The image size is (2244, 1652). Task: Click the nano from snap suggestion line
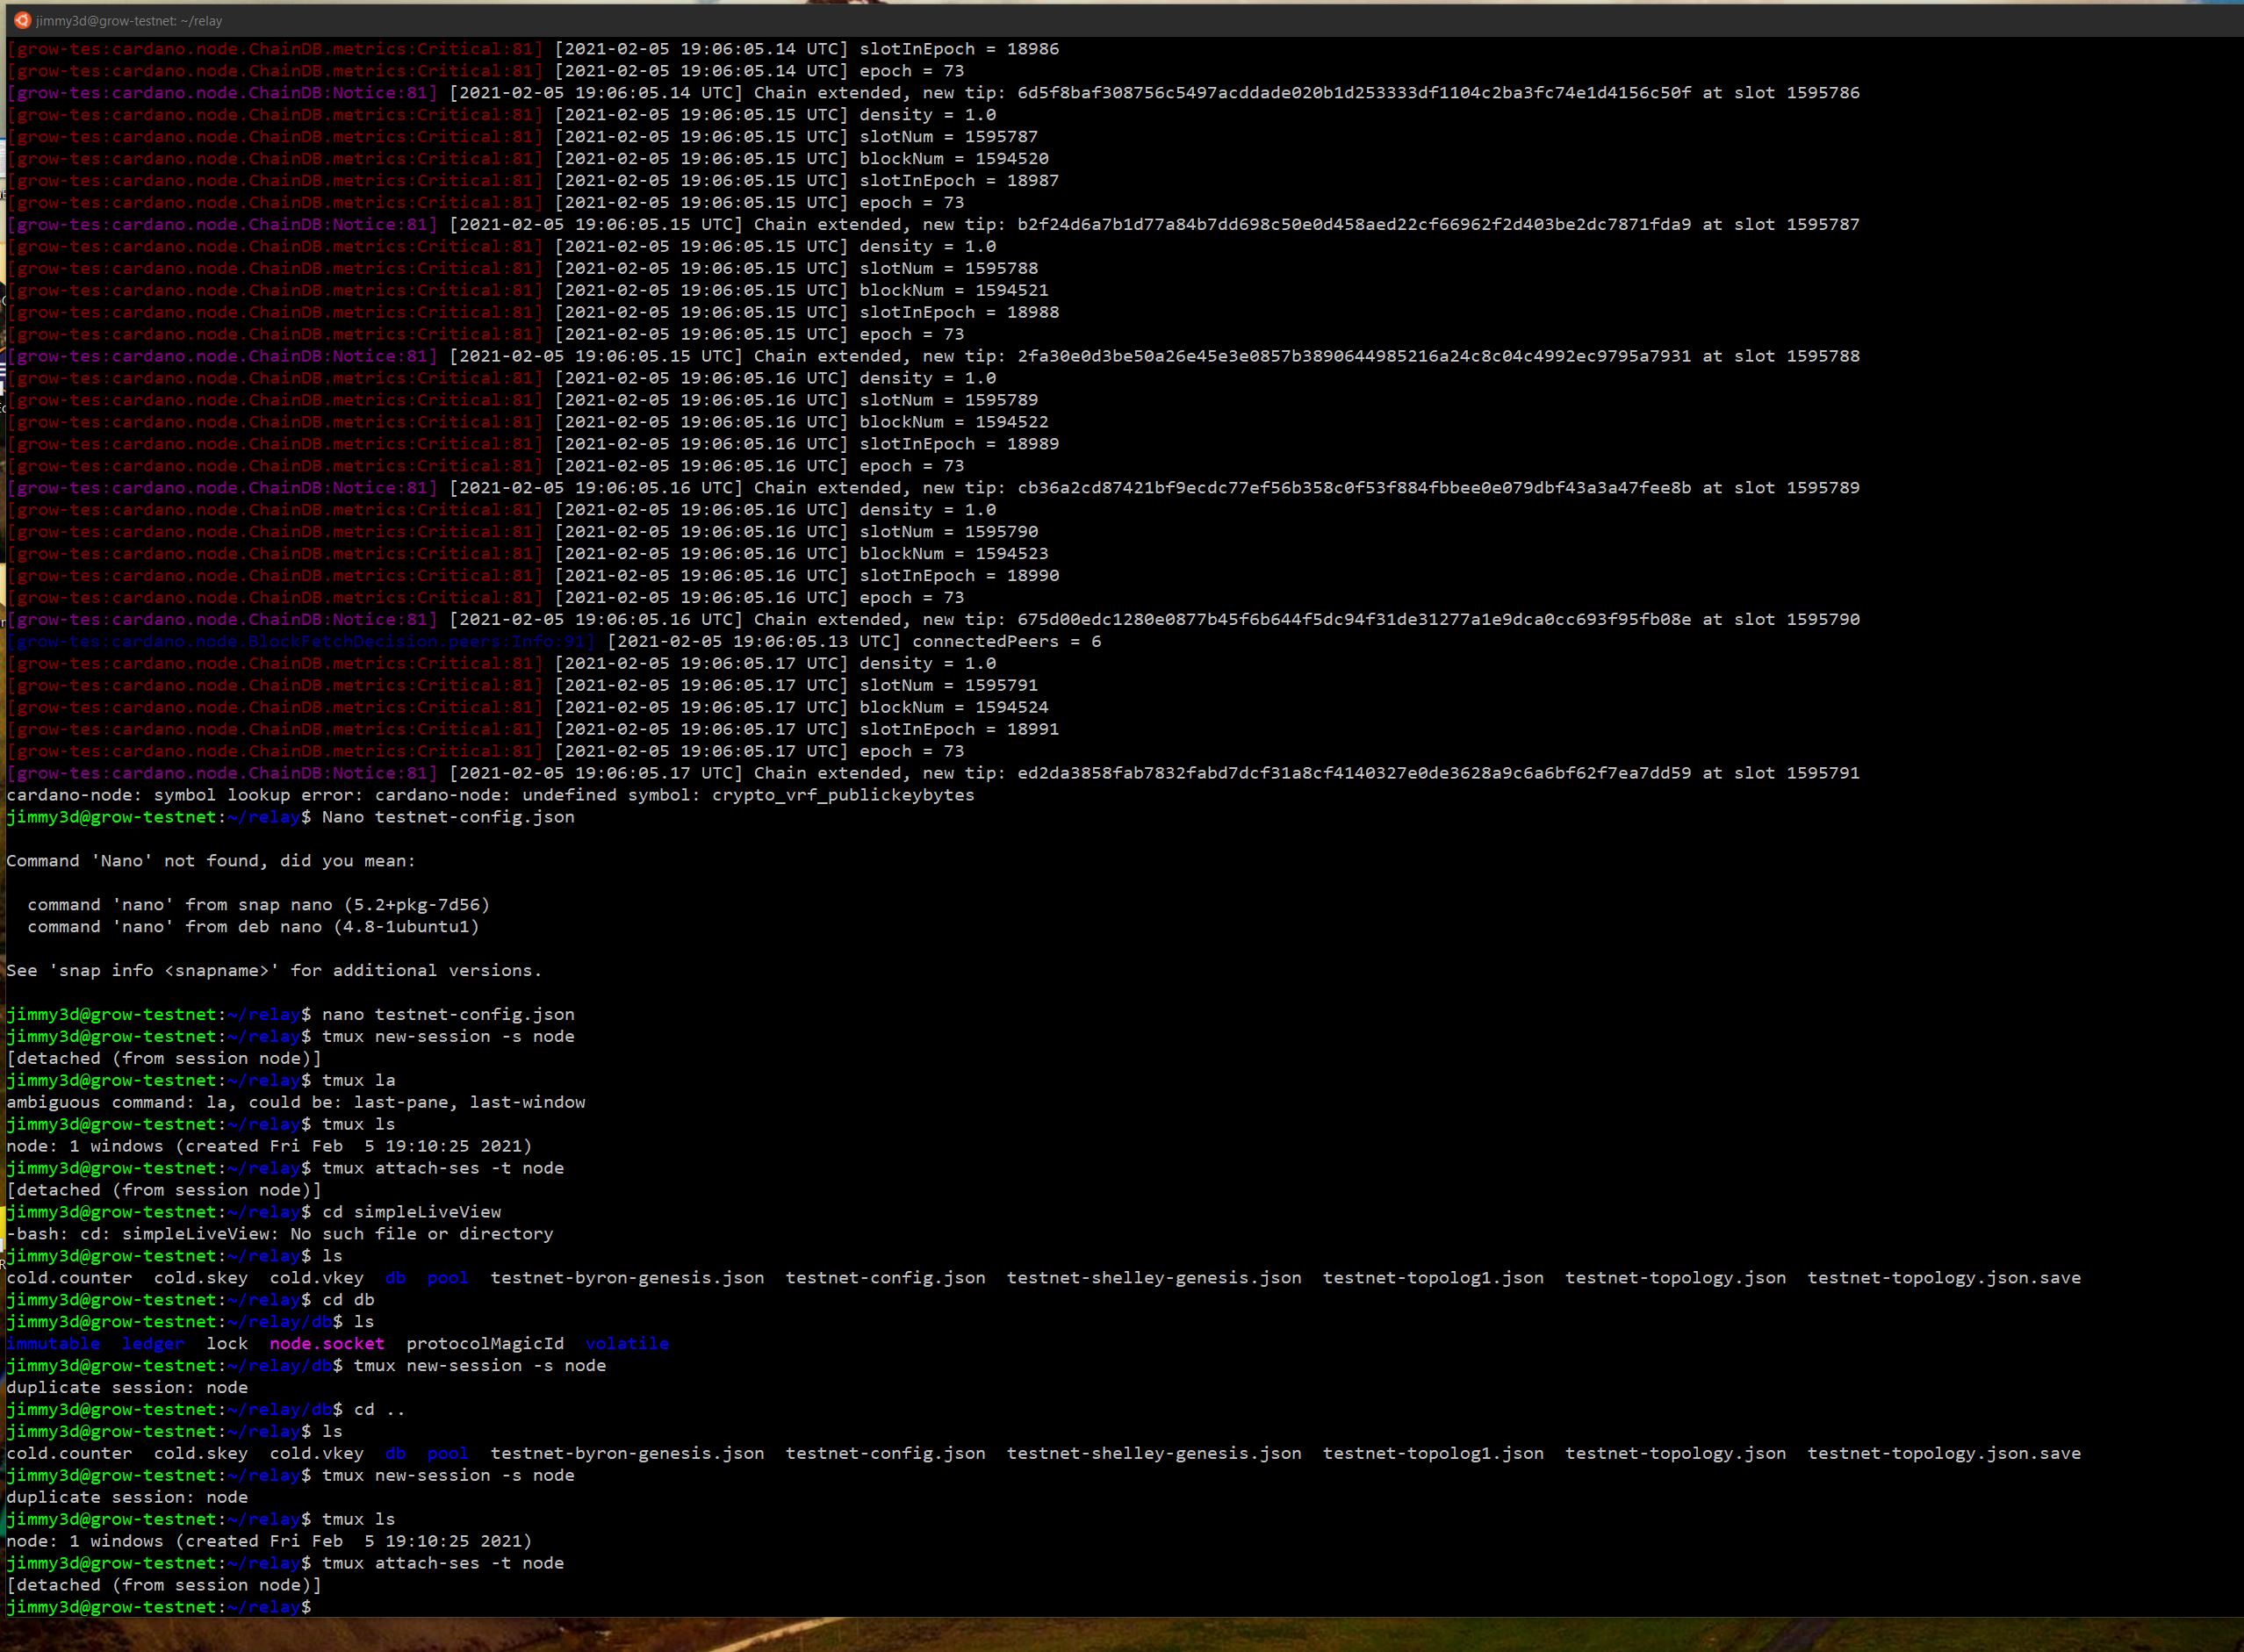point(258,905)
